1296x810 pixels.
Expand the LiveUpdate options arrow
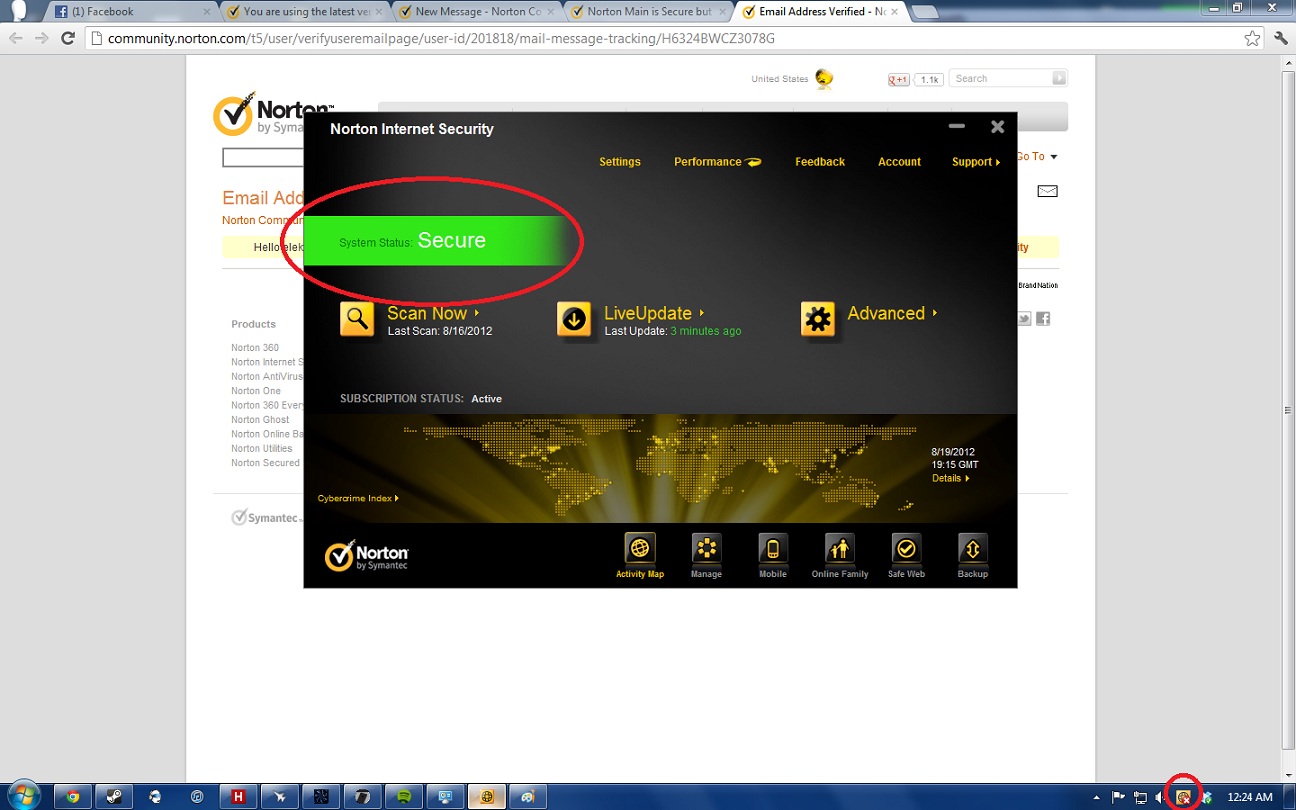pyautogui.click(x=702, y=313)
